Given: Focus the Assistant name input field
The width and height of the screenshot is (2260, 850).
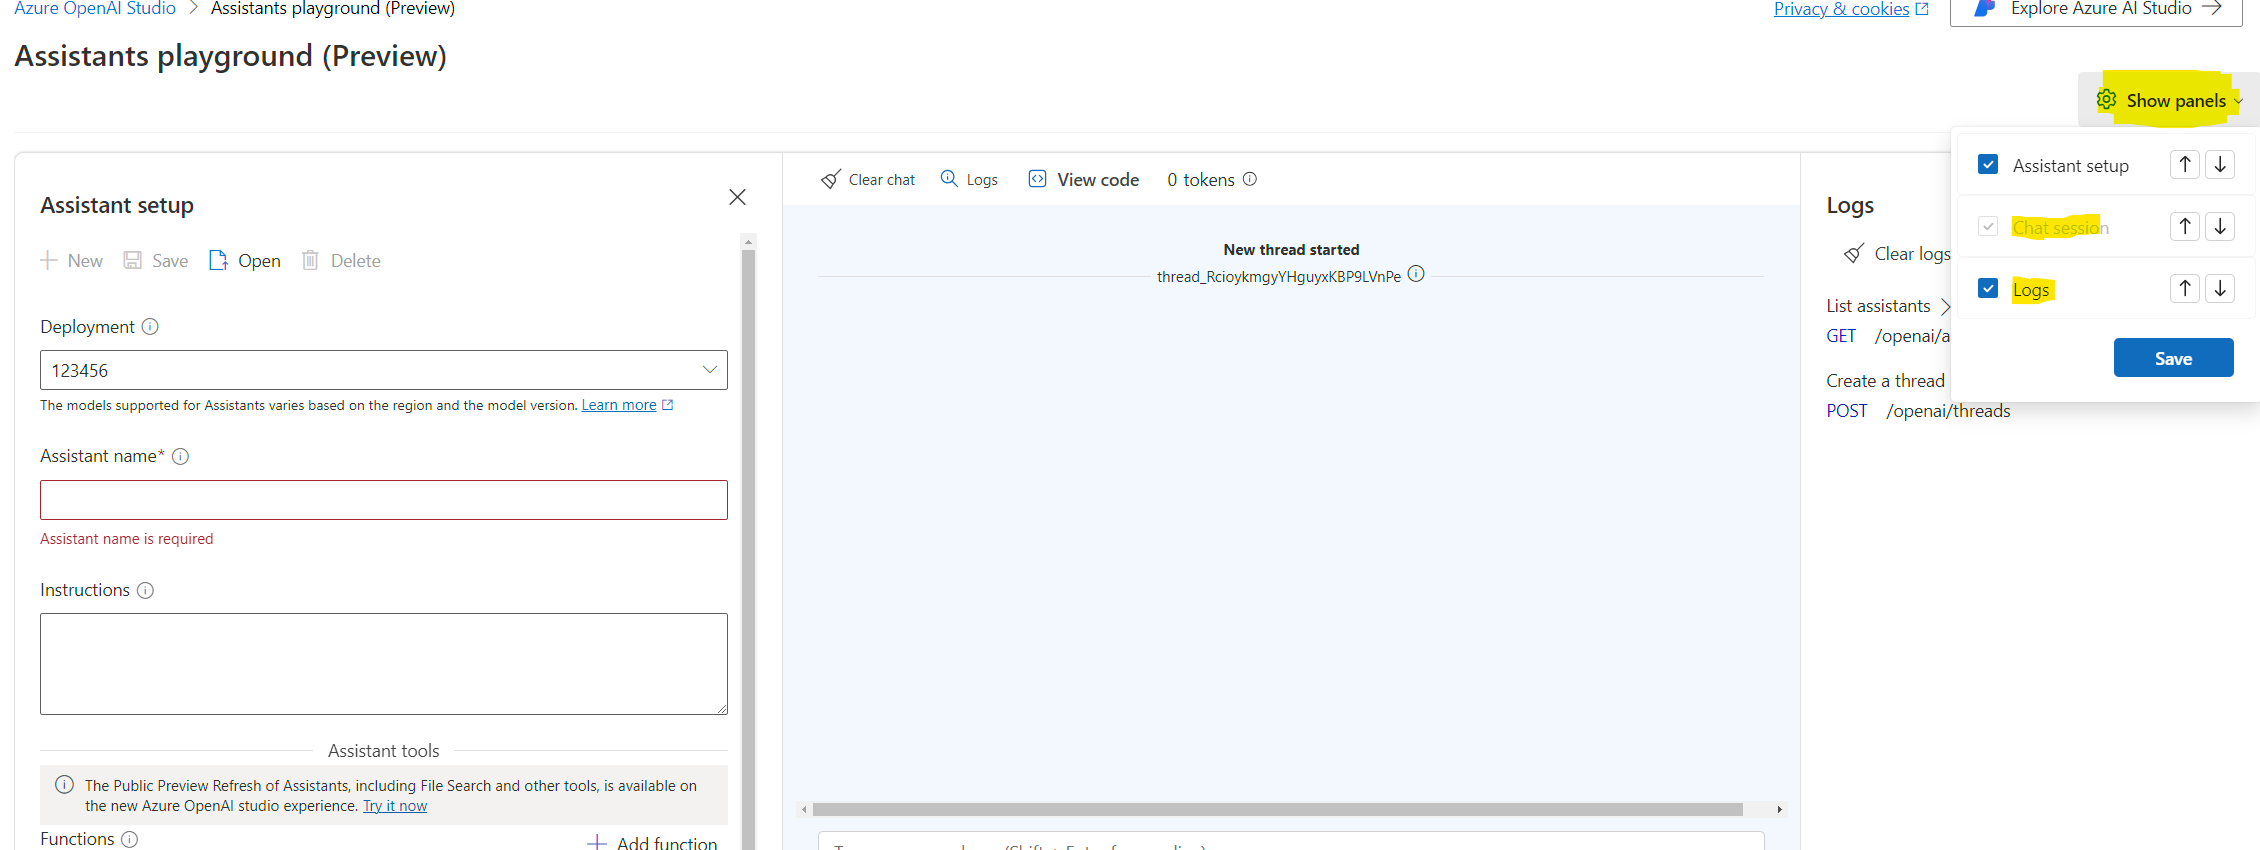Looking at the screenshot, I should pos(384,500).
